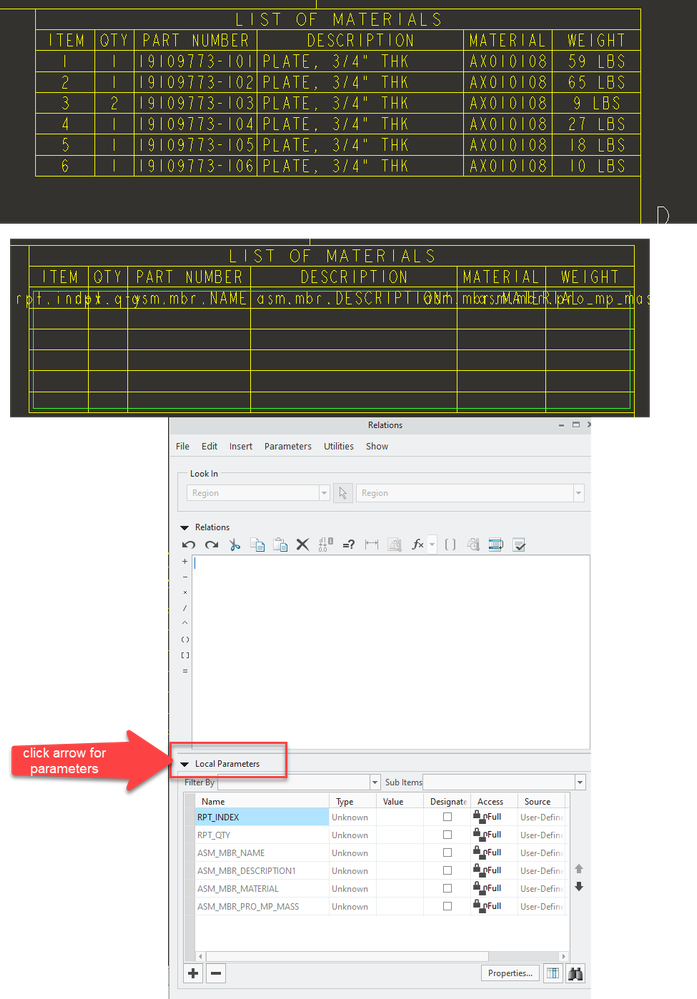The height and width of the screenshot is (999, 697).
Task: Sort relations with the blue list icon
Action: click(496, 545)
